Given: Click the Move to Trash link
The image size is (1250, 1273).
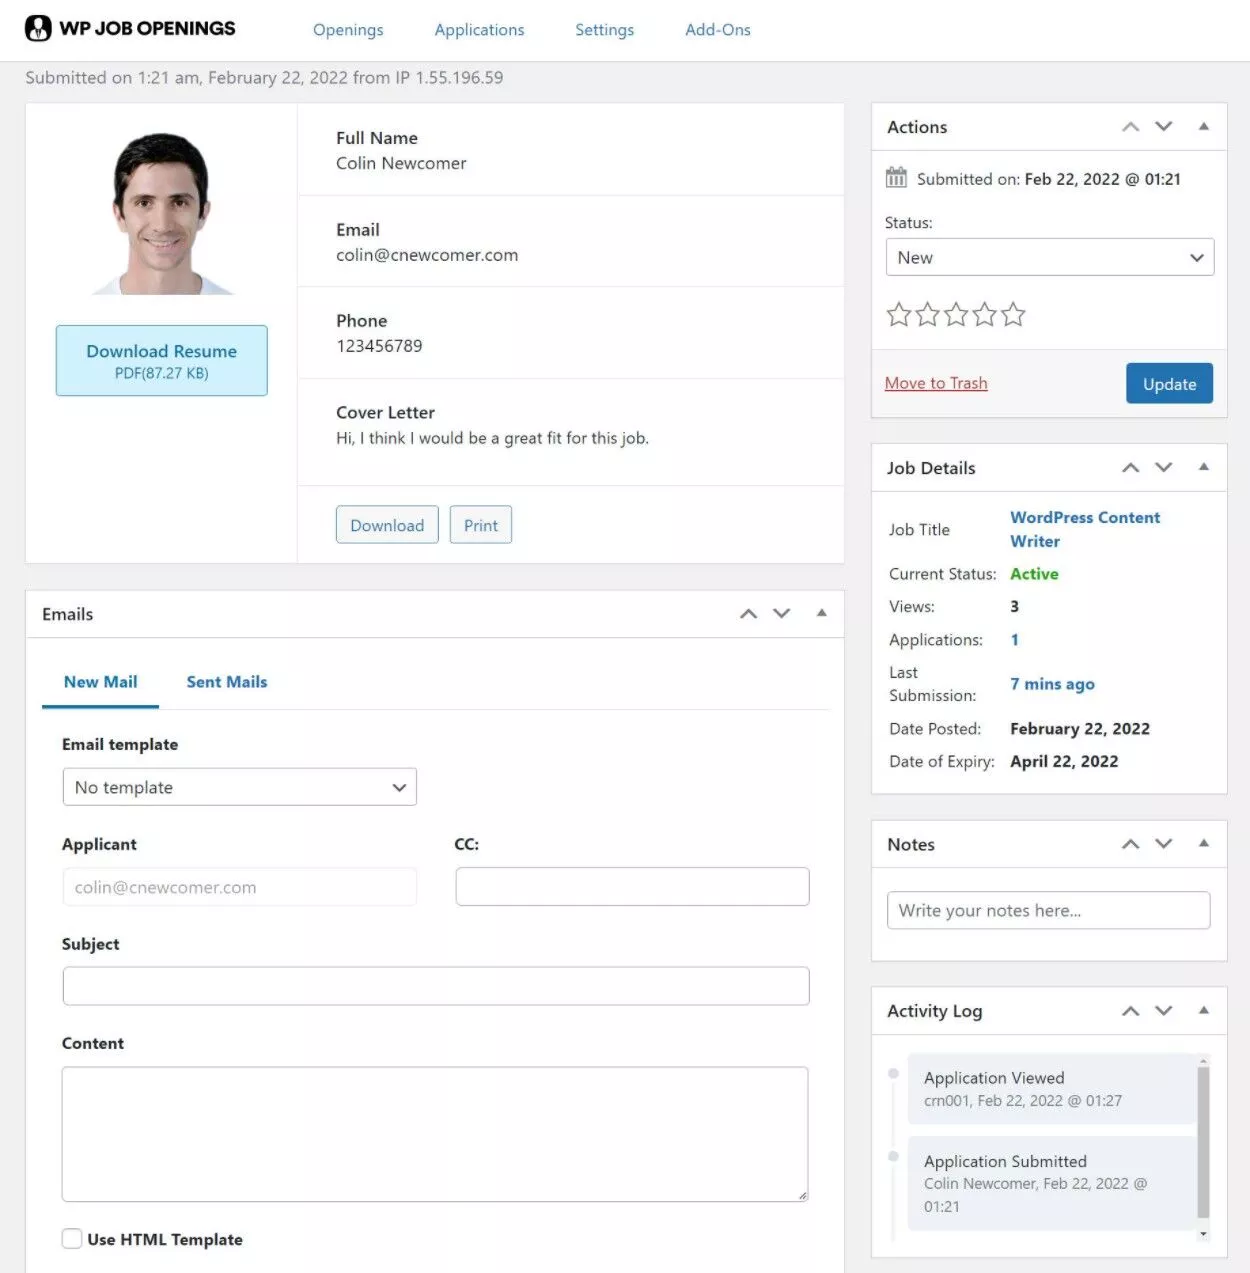Looking at the screenshot, I should click(x=936, y=383).
